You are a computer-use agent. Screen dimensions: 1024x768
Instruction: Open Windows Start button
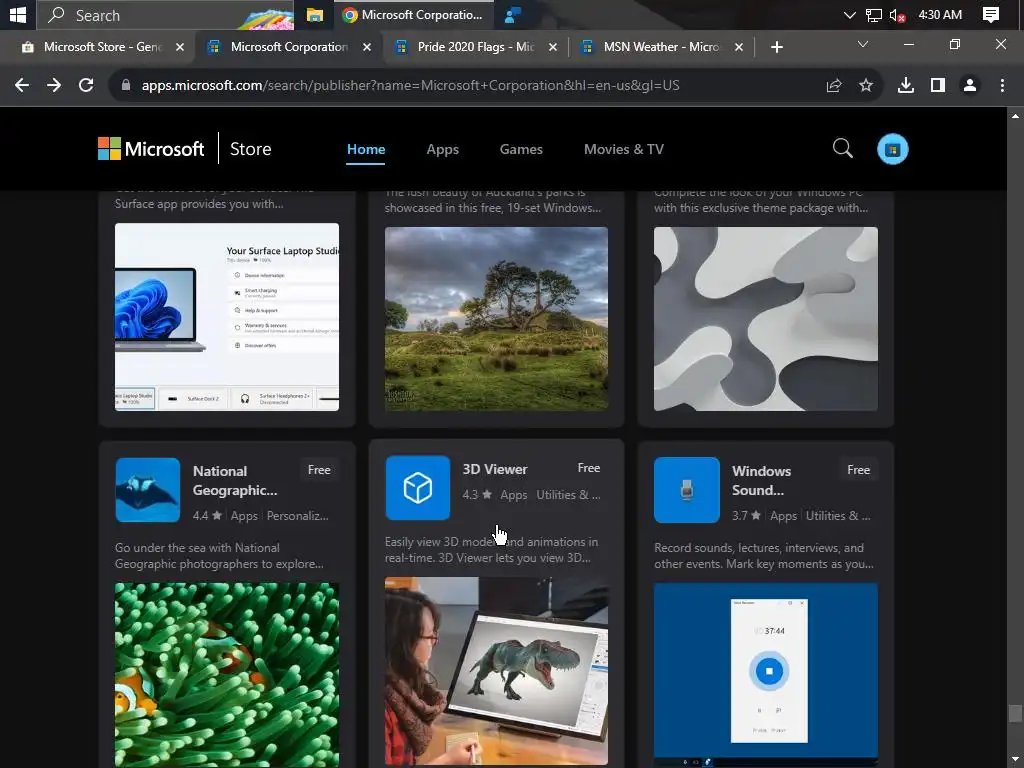[18, 14]
